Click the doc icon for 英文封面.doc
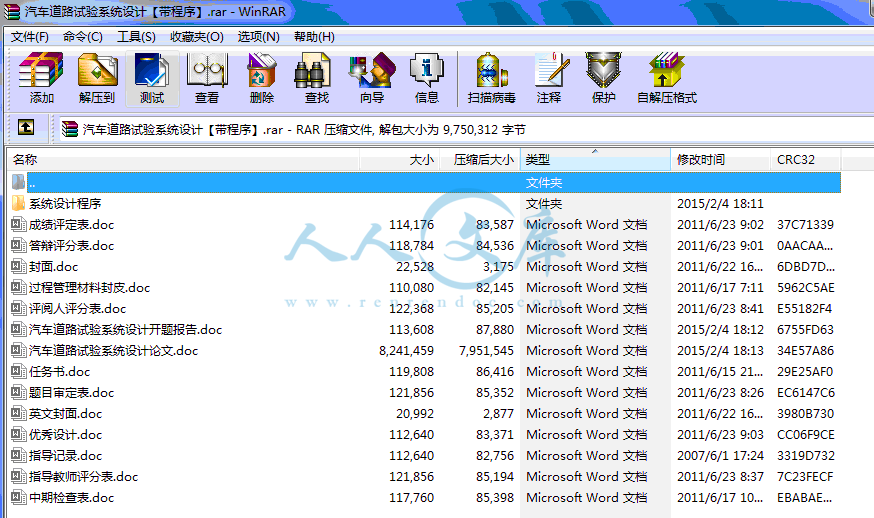The image size is (874, 518). [18, 414]
